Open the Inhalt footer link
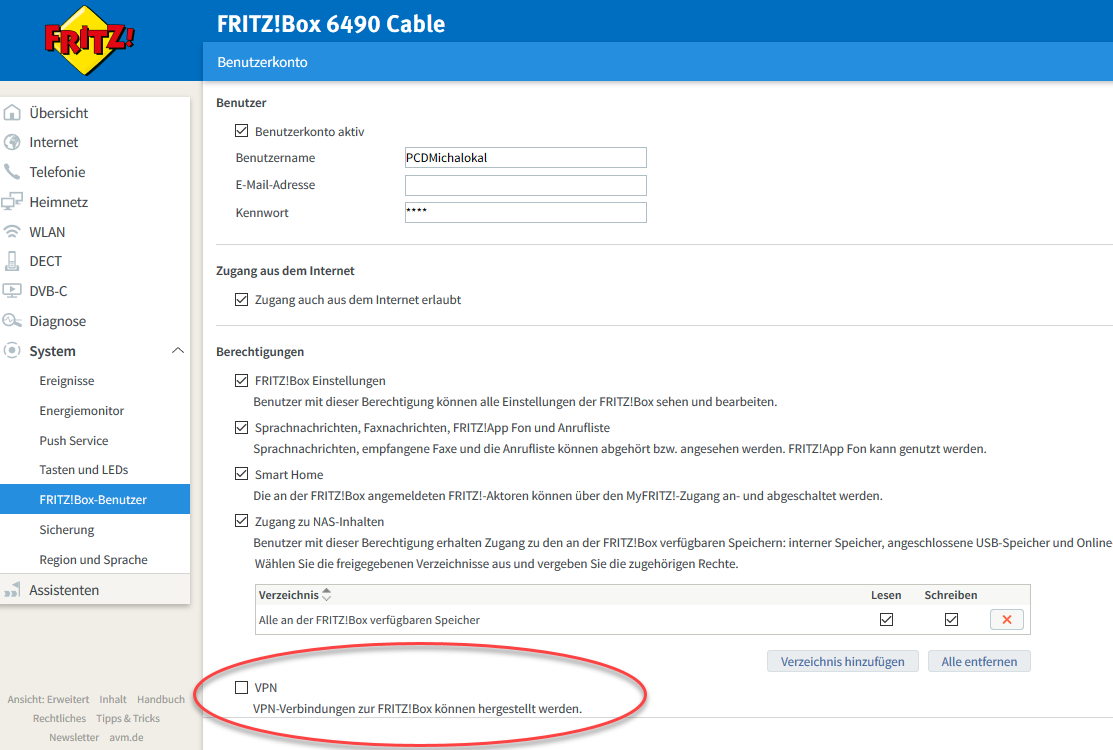 pos(113,699)
